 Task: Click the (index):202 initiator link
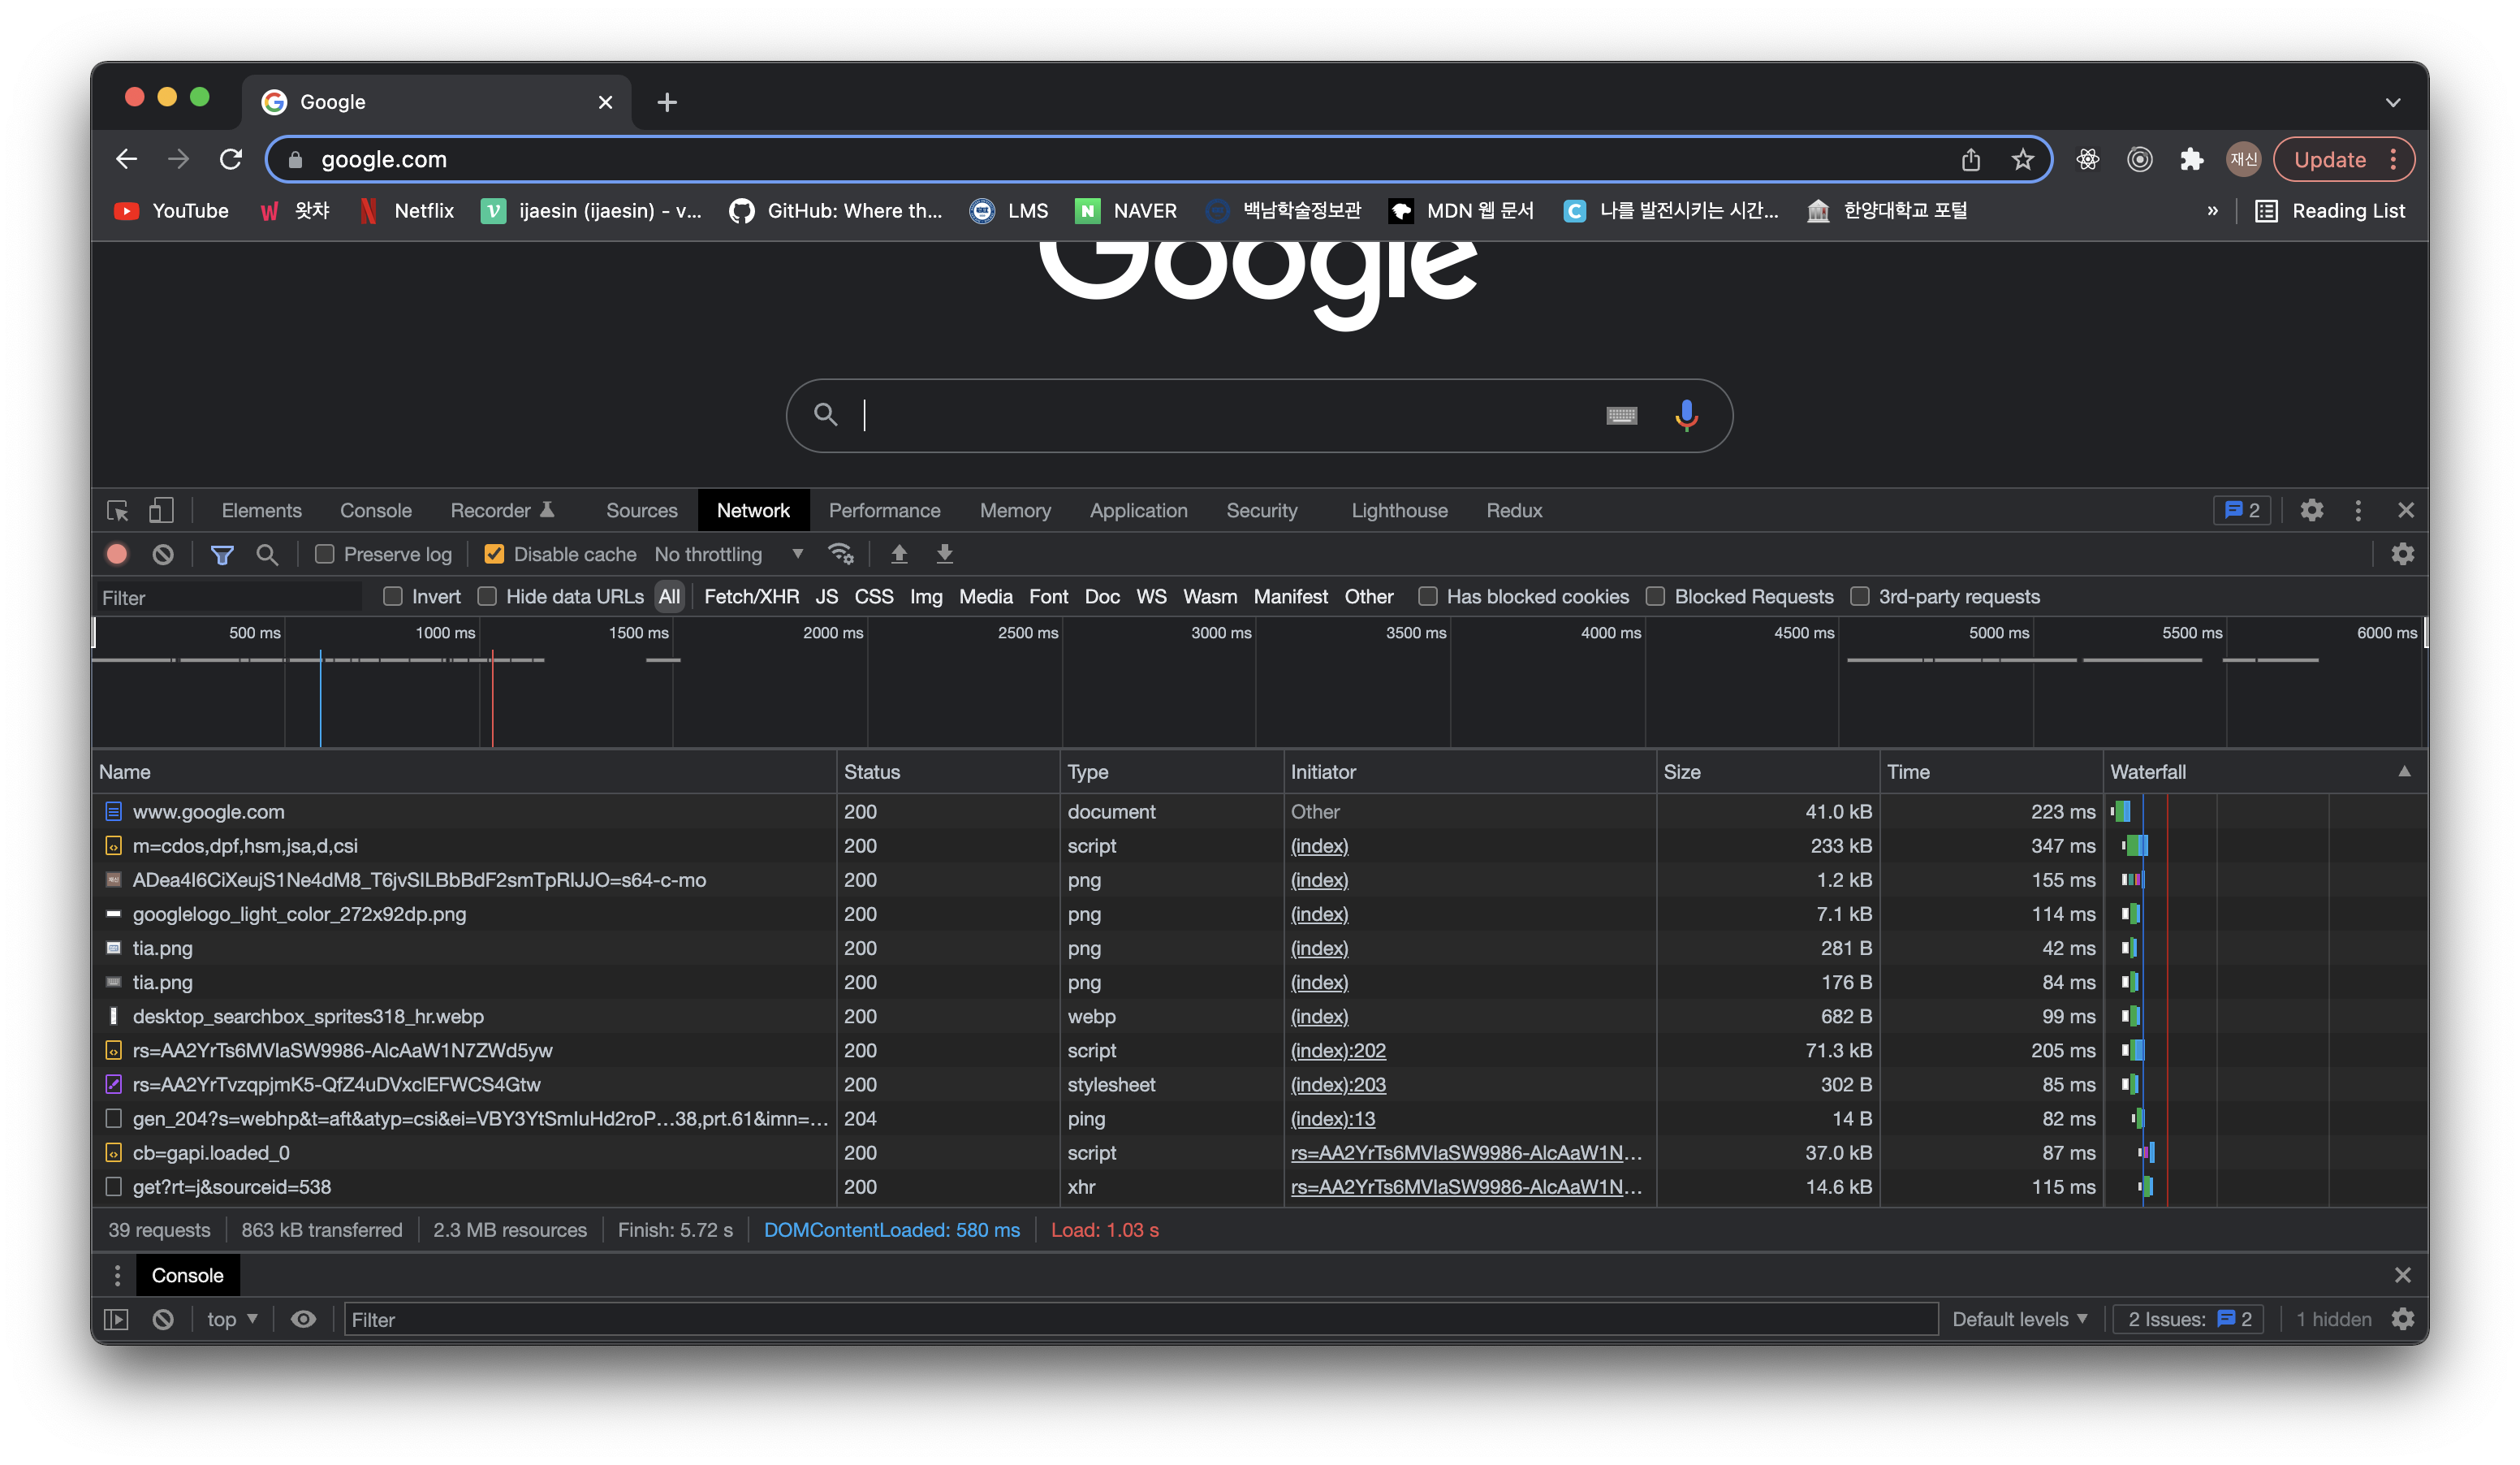click(x=1338, y=1051)
